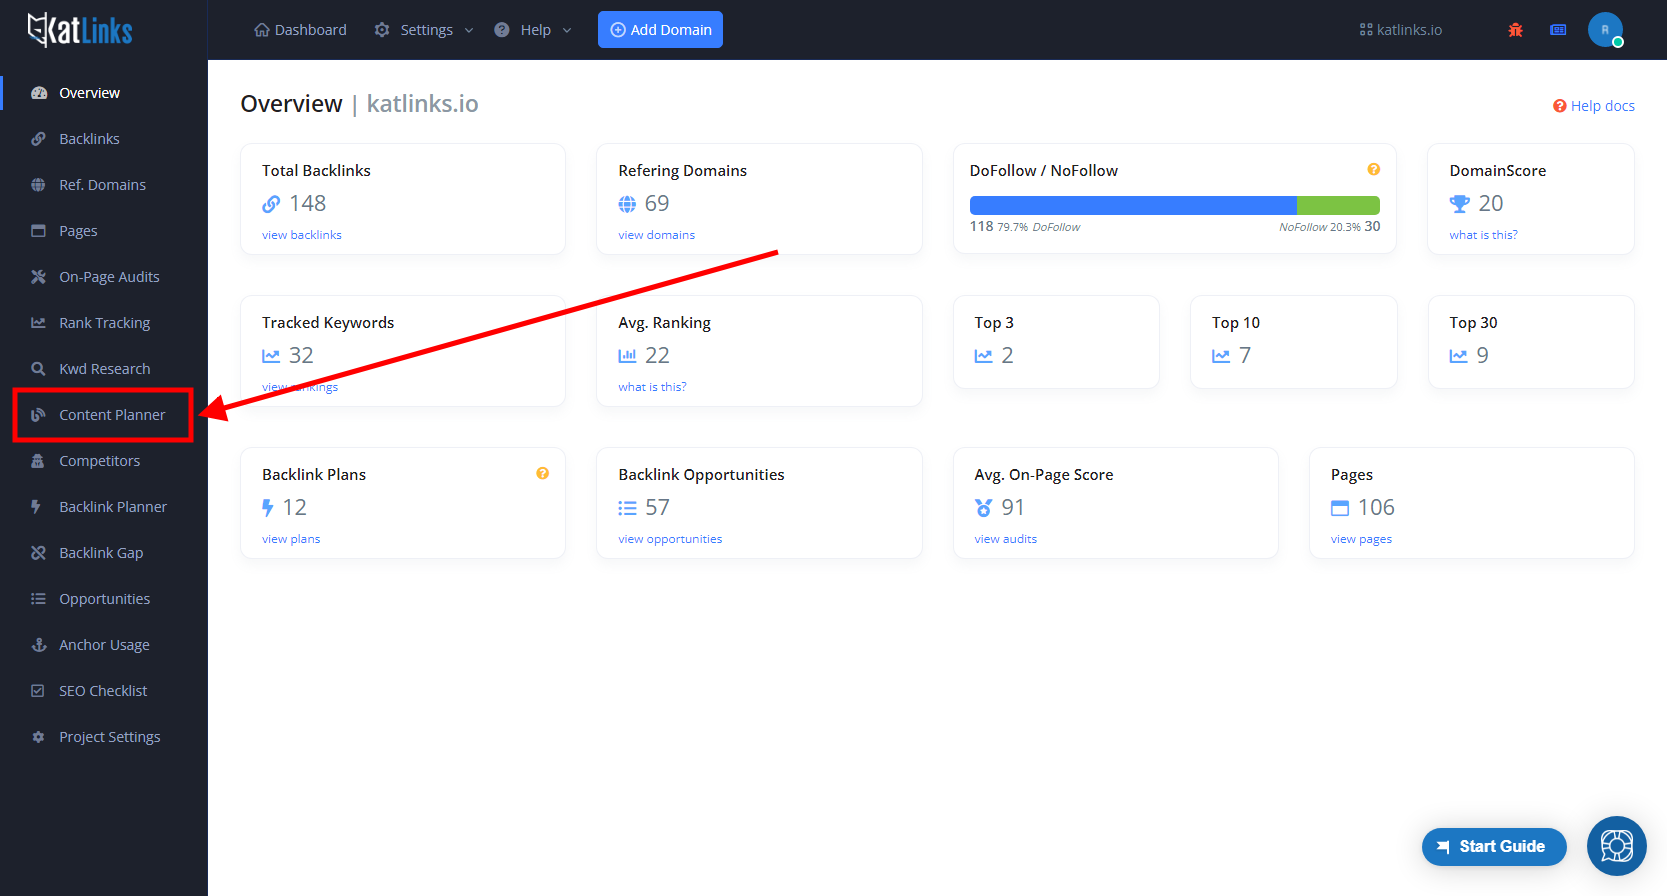Click the Add Domain button

pos(660,30)
